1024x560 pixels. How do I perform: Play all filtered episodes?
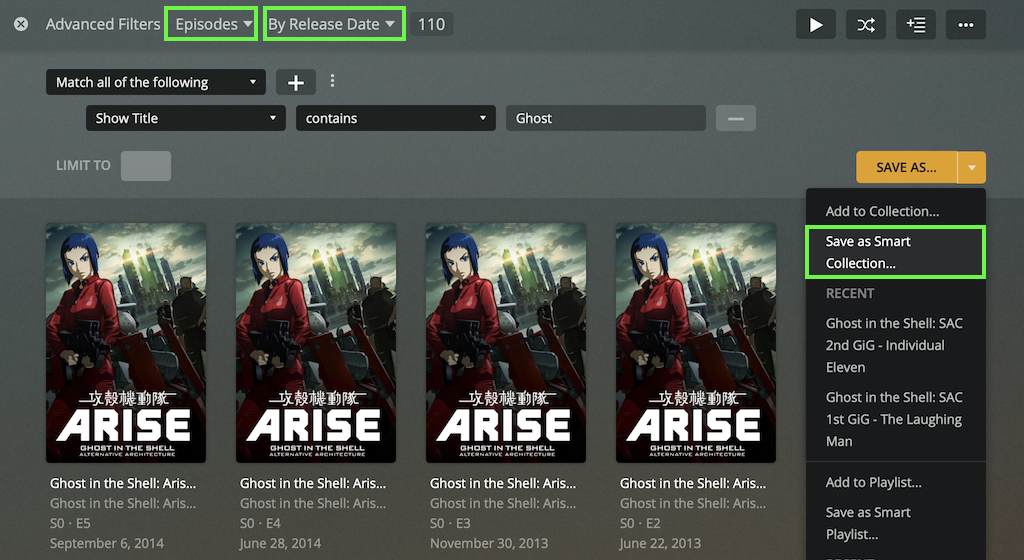816,25
